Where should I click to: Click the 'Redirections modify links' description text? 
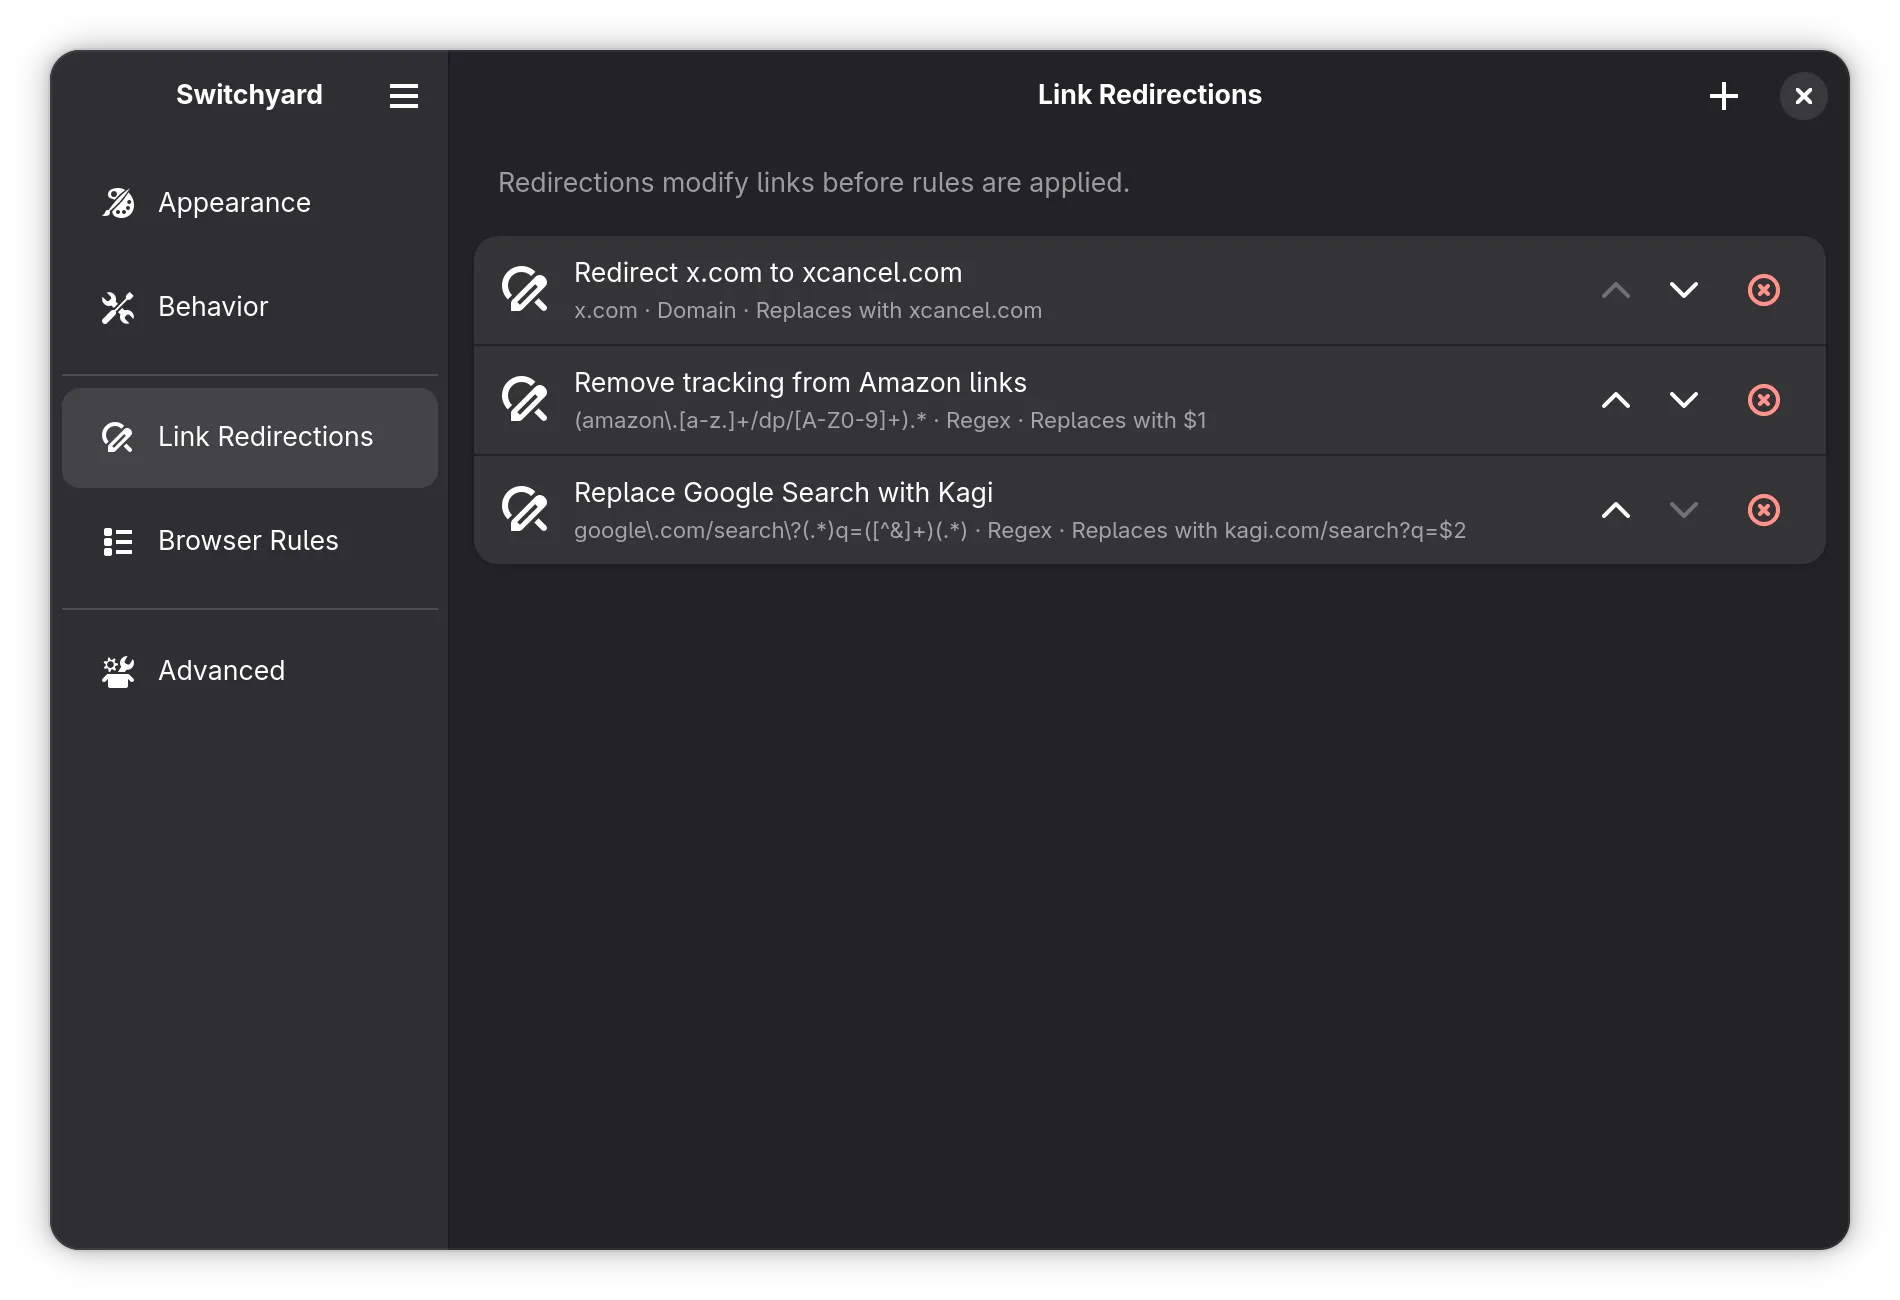coord(814,183)
